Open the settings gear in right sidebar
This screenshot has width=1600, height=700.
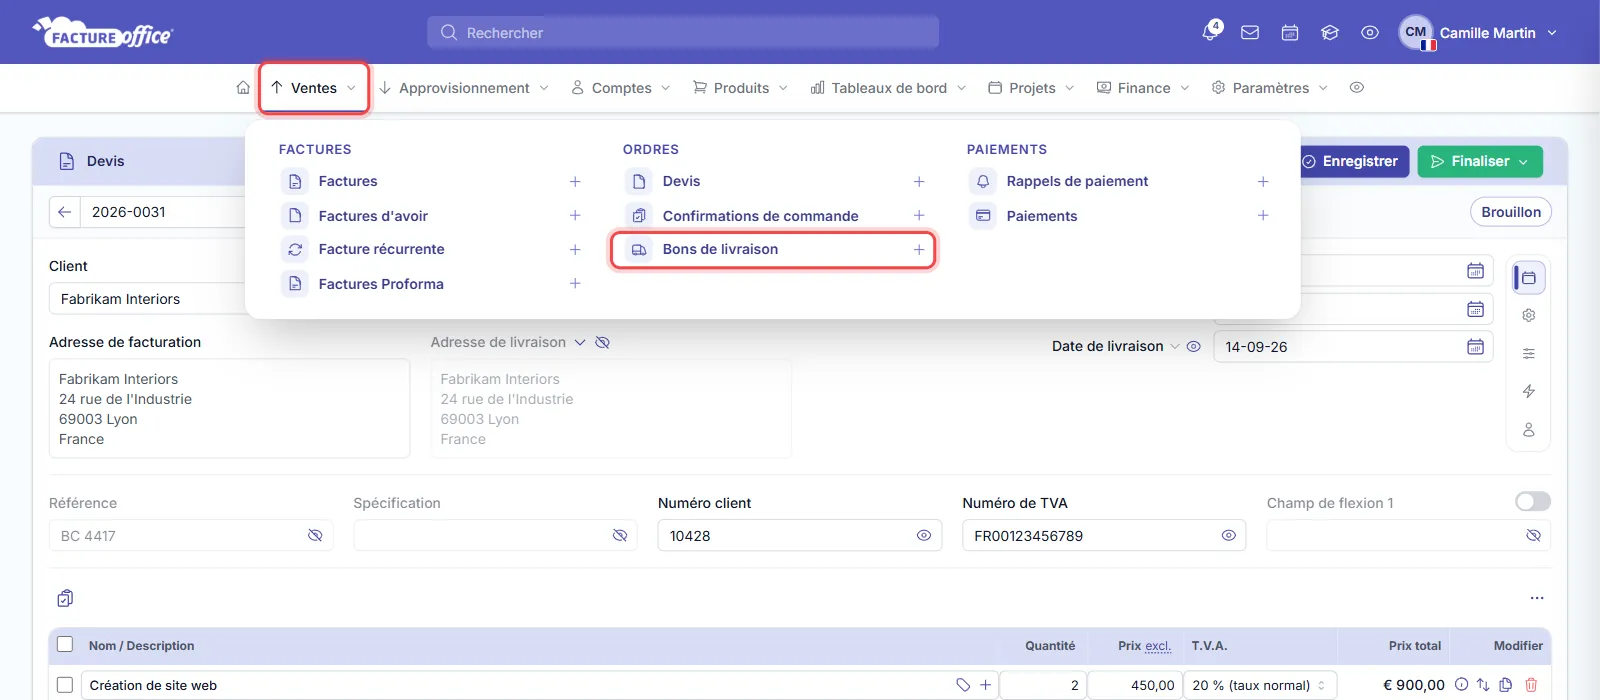pyautogui.click(x=1529, y=315)
